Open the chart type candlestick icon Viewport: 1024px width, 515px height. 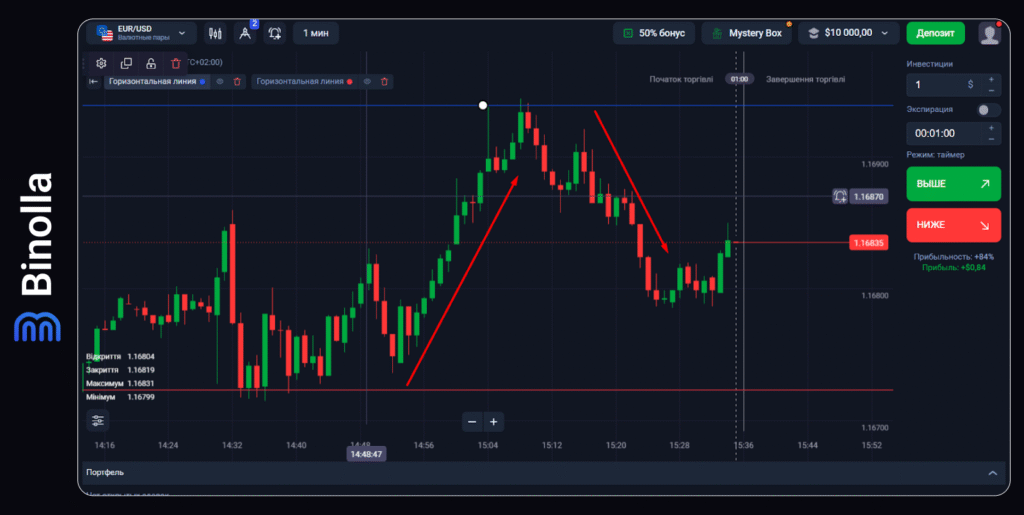point(215,33)
